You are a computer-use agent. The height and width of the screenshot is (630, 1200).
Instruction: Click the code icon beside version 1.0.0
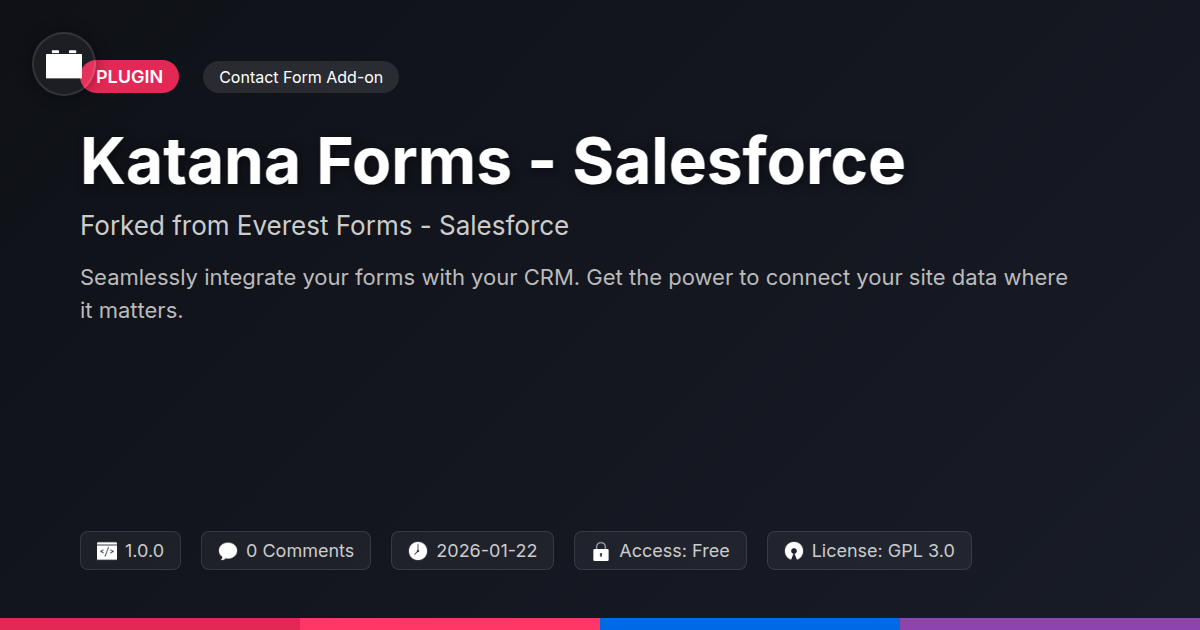(x=107, y=551)
